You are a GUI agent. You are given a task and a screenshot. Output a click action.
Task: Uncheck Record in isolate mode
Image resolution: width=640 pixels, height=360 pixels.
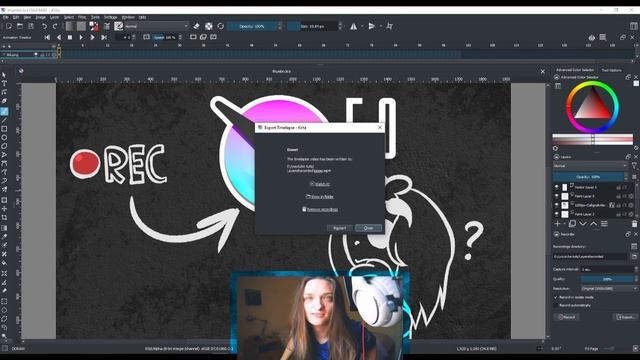coord(556,297)
